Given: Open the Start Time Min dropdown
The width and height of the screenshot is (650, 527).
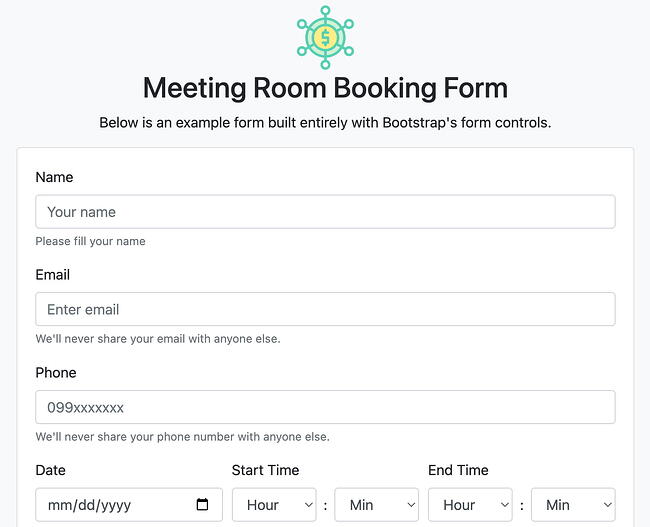Looking at the screenshot, I should tap(376, 505).
